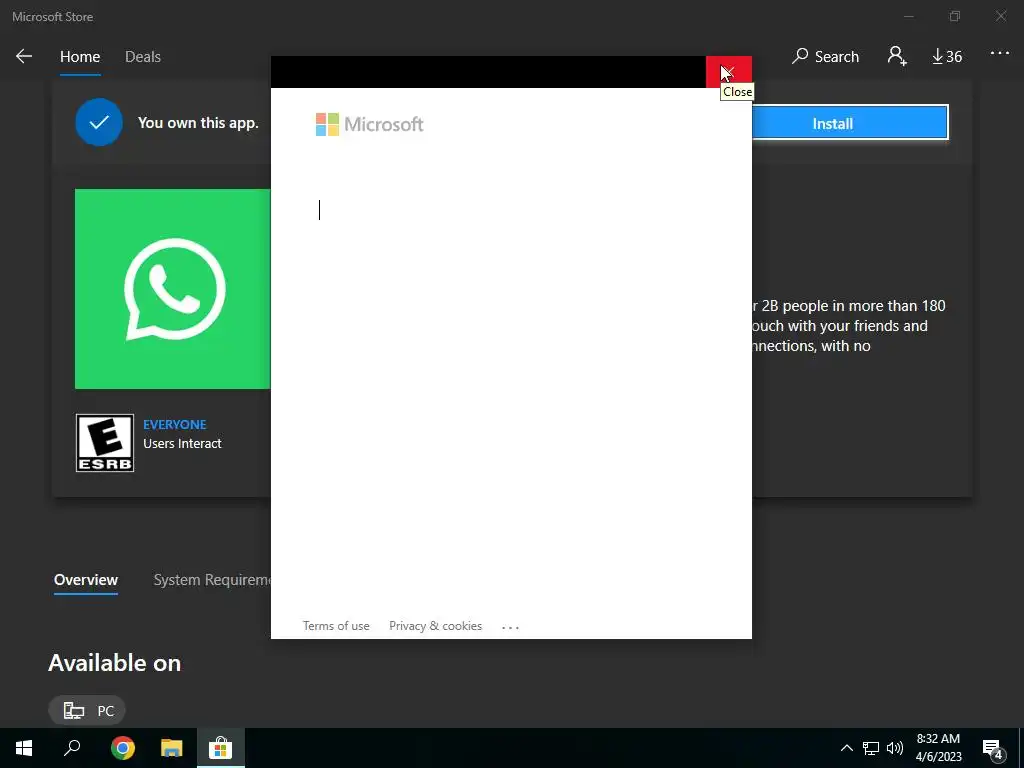Switch to System Requirements tab

click(212, 580)
